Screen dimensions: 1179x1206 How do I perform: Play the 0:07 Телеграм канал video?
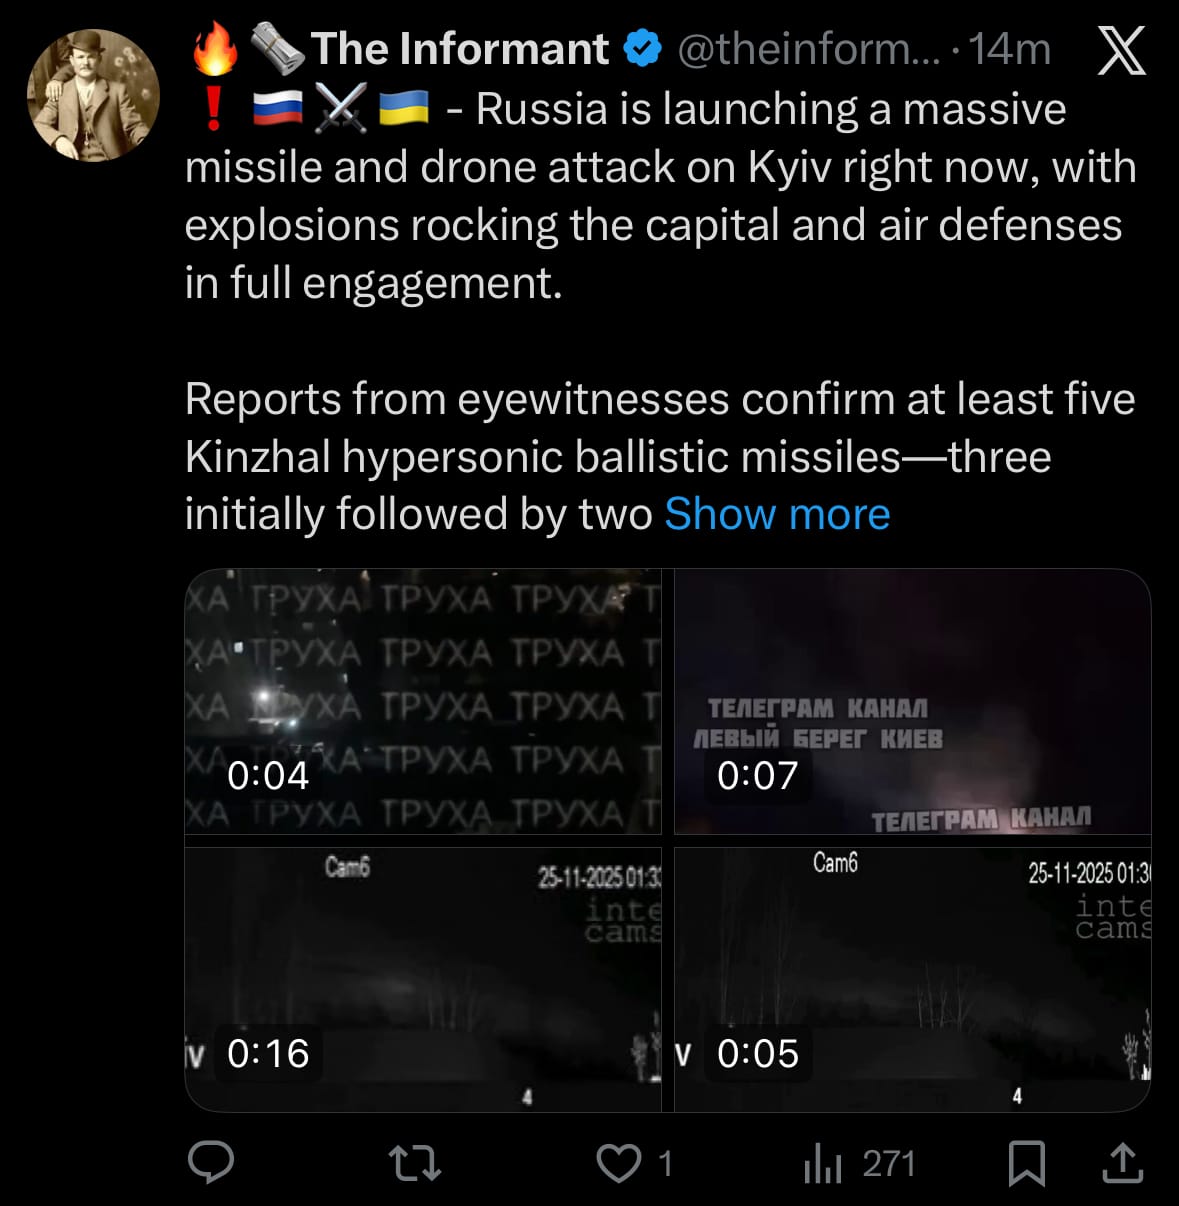pyautogui.click(x=912, y=700)
